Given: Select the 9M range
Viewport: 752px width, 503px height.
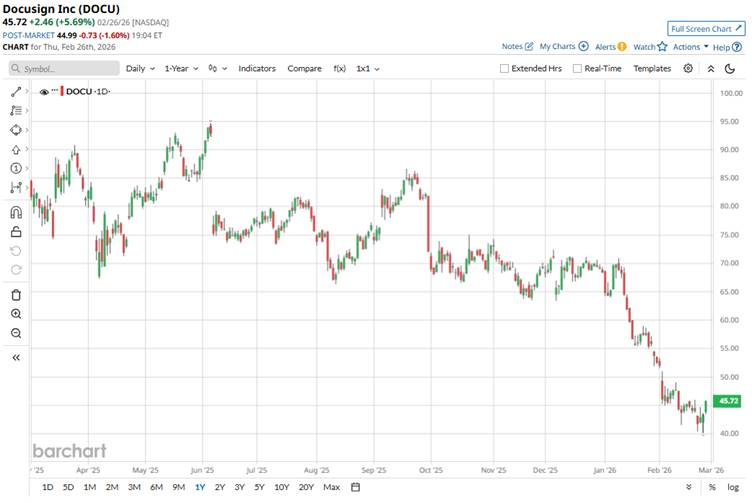Looking at the screenshot, I should pos(178,487).
